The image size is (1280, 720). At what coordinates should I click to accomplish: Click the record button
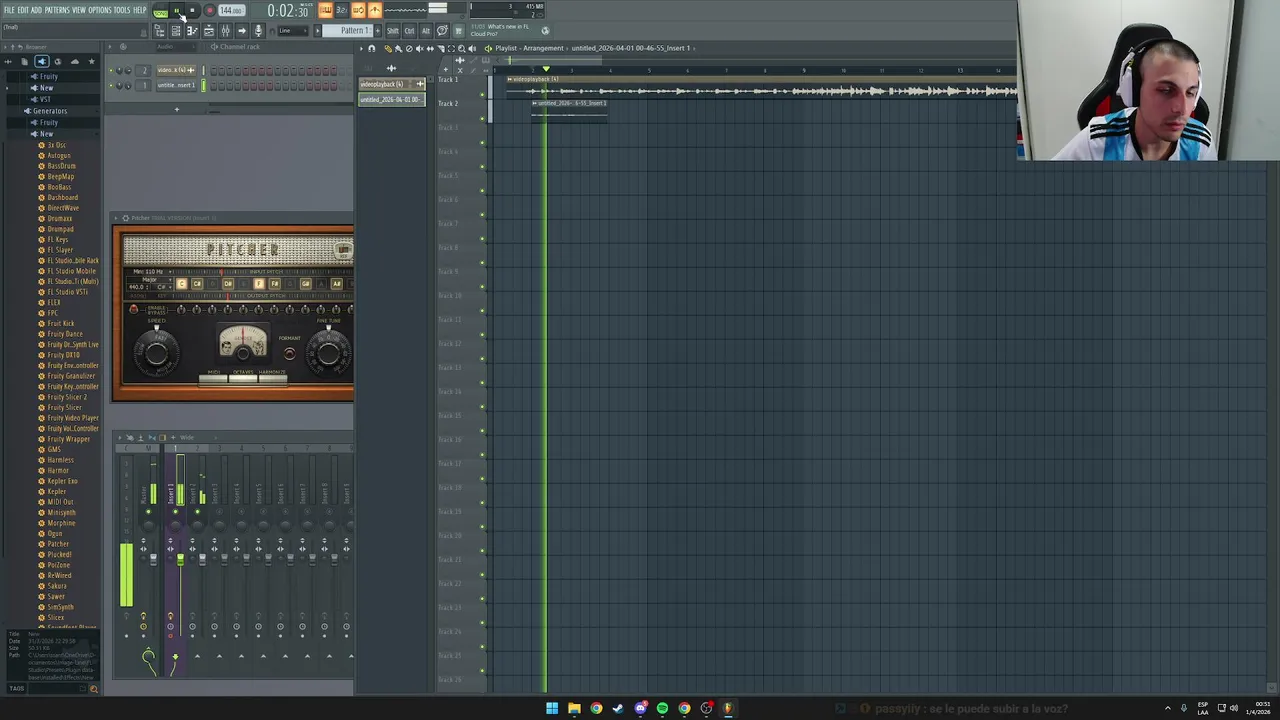(210, 10)
